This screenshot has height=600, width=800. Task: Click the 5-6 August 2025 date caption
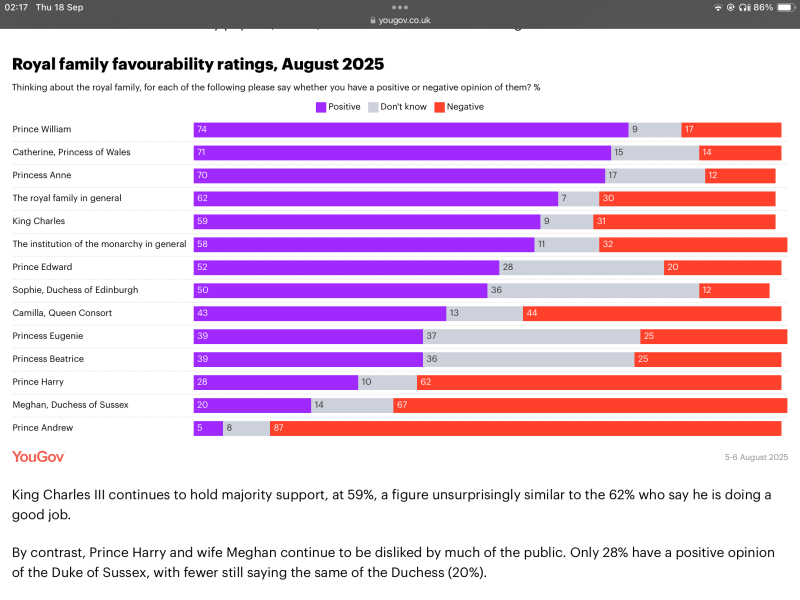[x=756, y=456]
